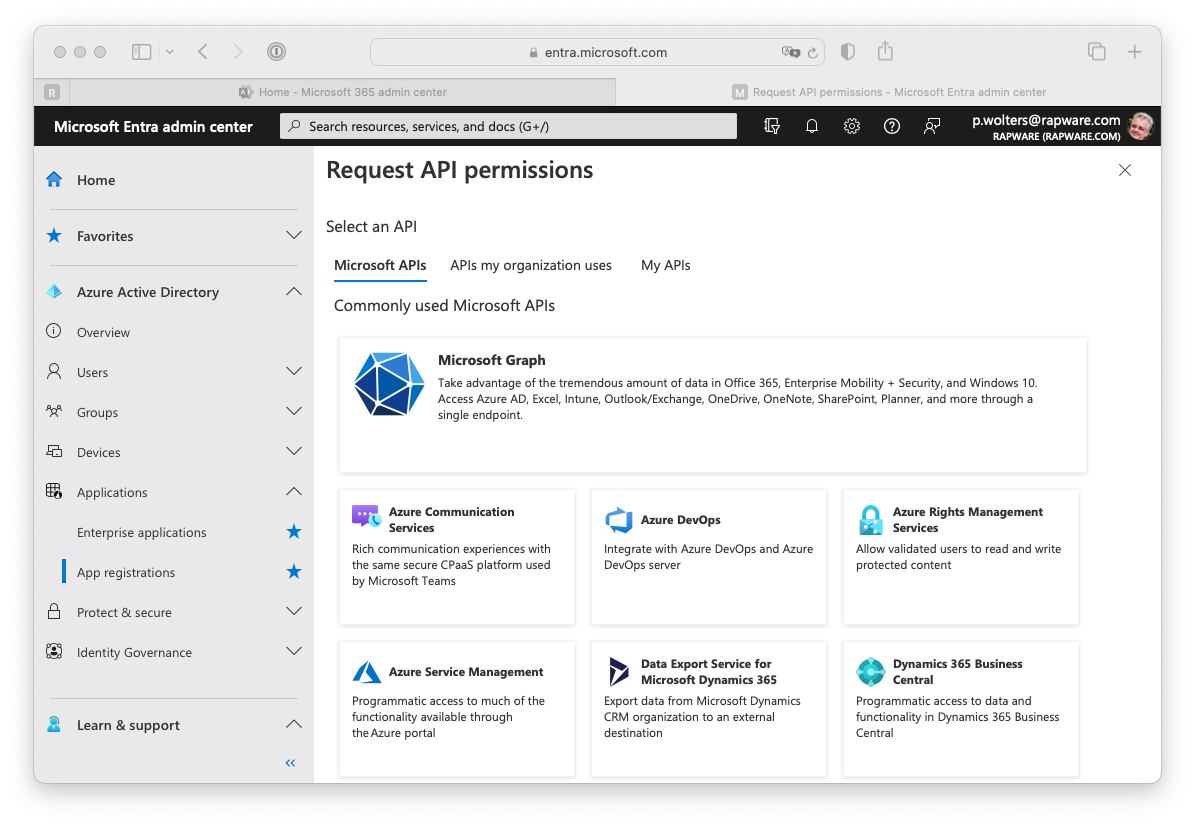
Task: Collapse the Learn & support chevron
Action: coord(293,724)
